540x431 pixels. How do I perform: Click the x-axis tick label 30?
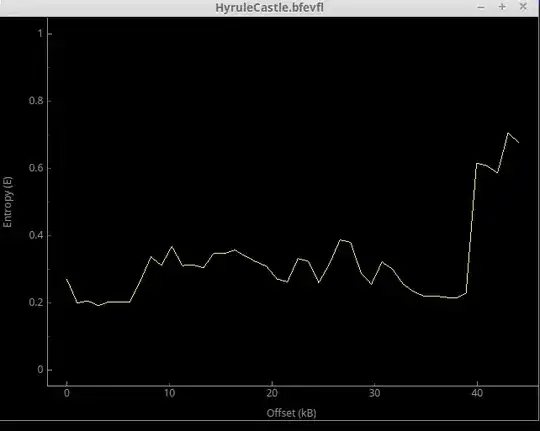point(374,393)
